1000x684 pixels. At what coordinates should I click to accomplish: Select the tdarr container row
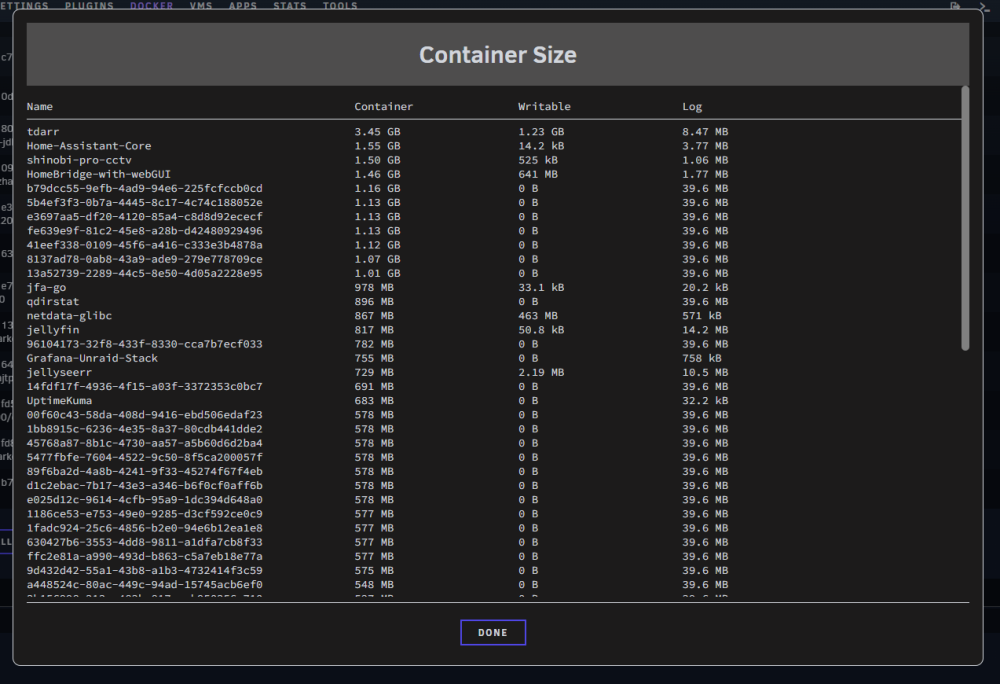coord(494,131)
